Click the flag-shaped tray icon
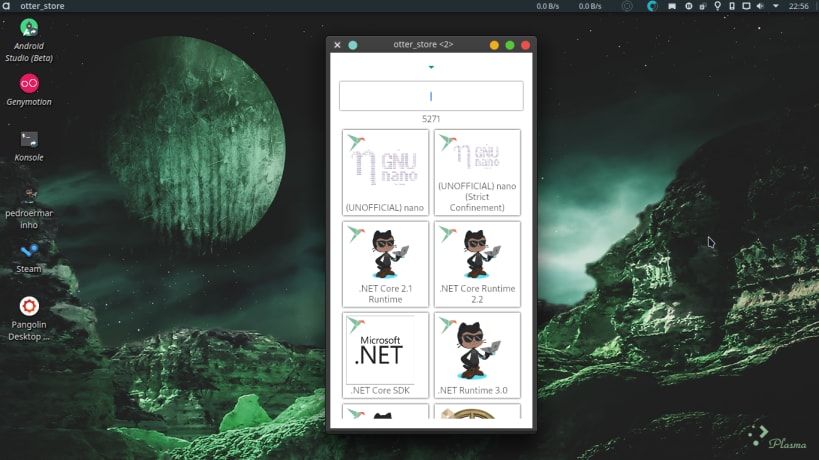This screenshot has width=819, height=460. (x=672, y=6)
